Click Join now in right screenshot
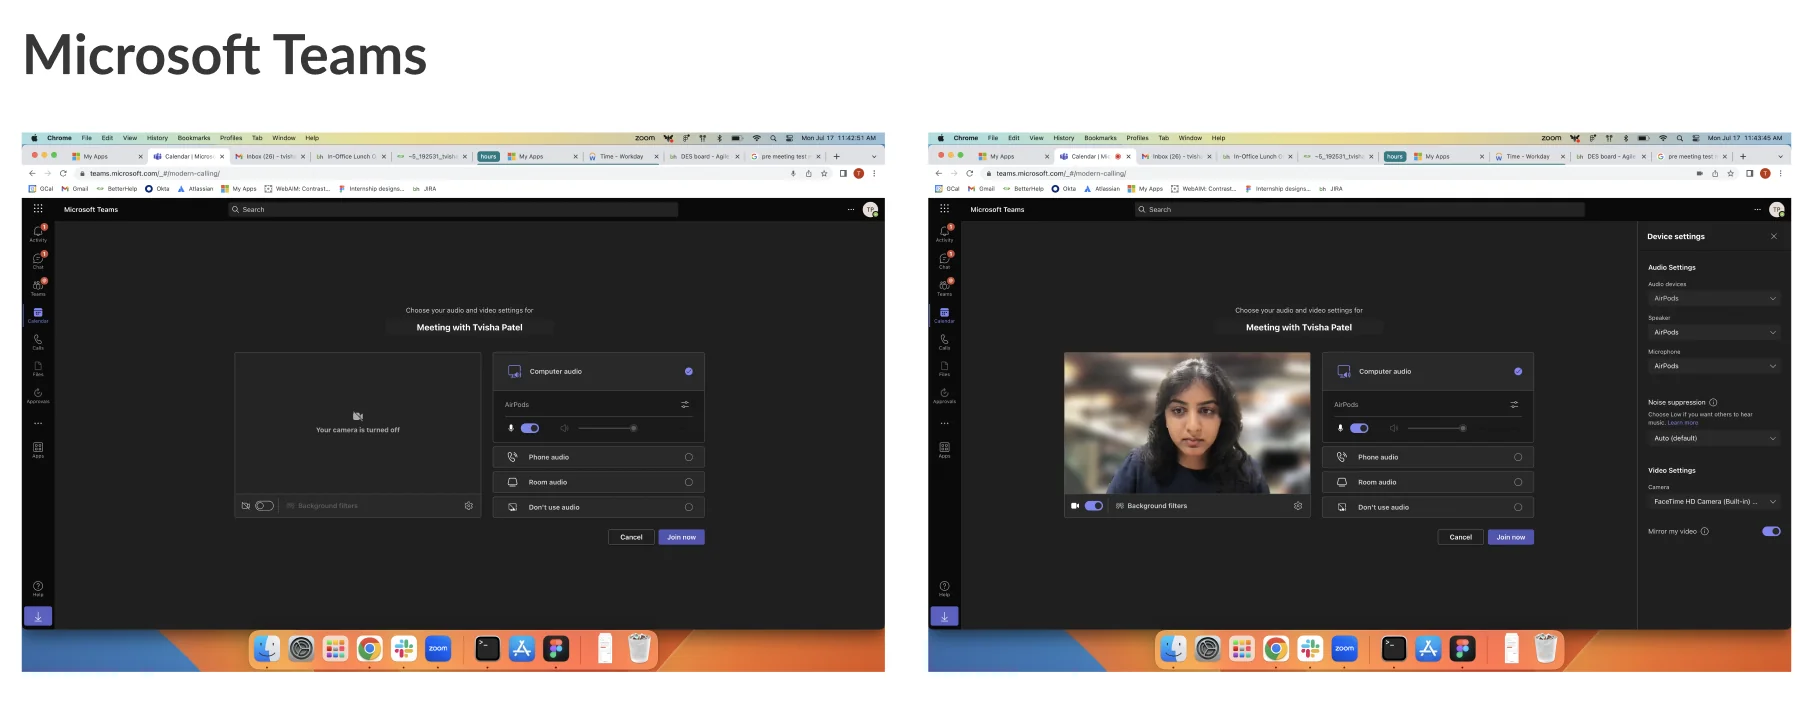Viewport: 1820px width, 716px height. [x=1511, y=537]
